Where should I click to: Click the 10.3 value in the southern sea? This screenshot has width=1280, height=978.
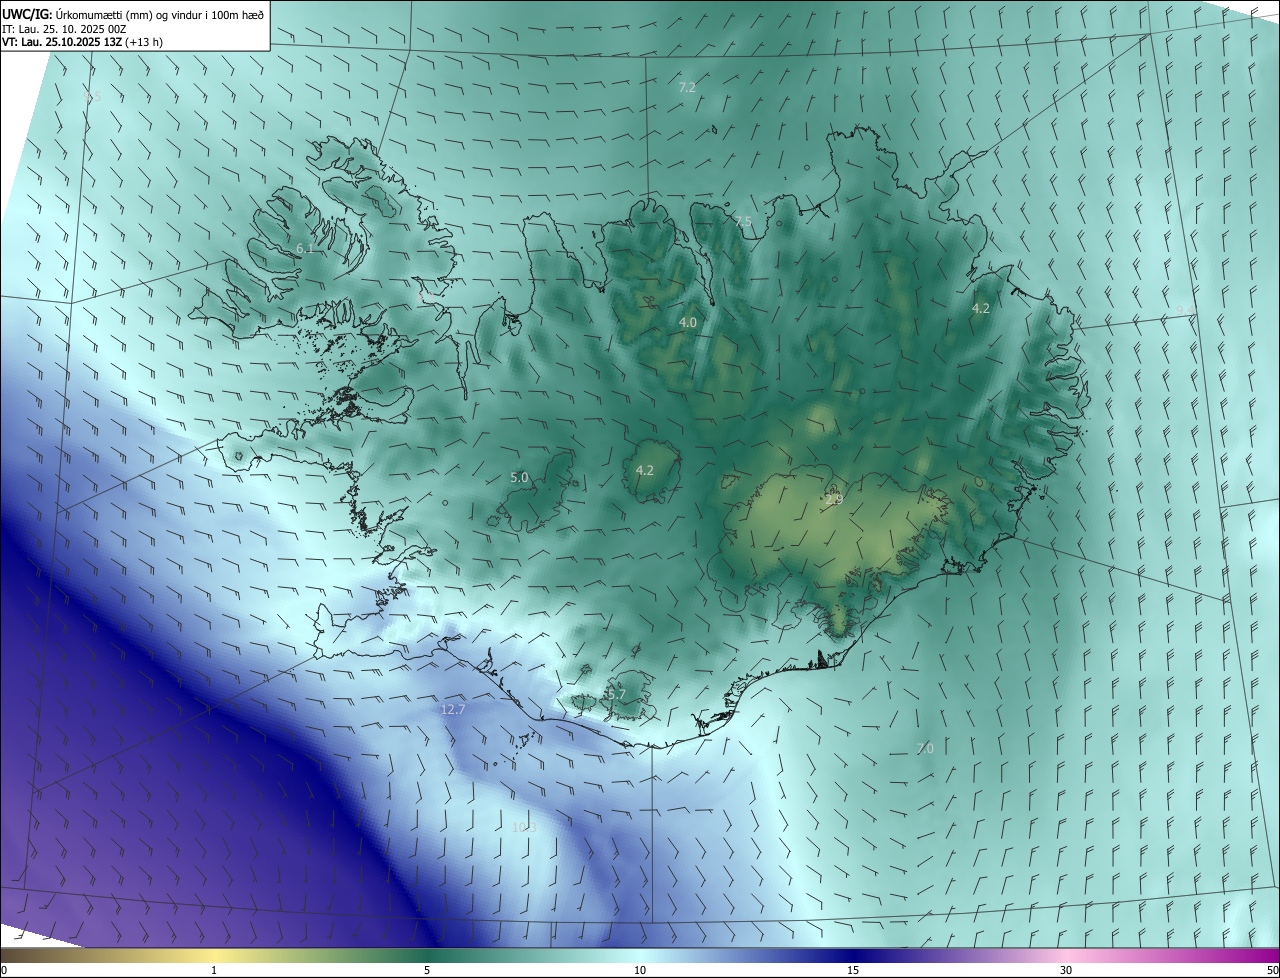click(x=524, y=827)
